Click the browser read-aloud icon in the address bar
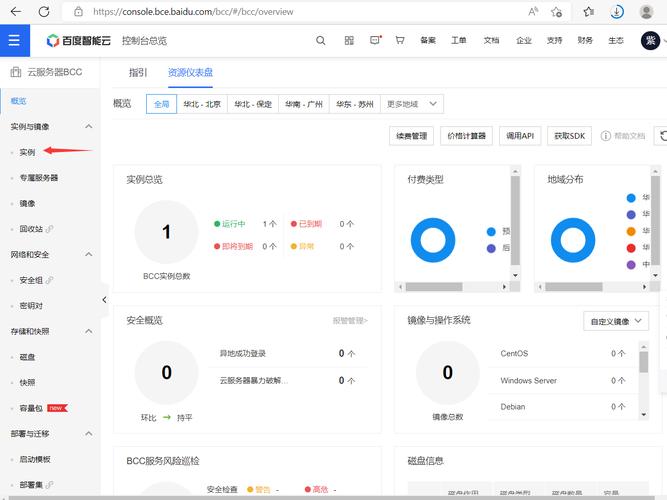This screenshot has height=500, width=667. [x=533, y=11]
